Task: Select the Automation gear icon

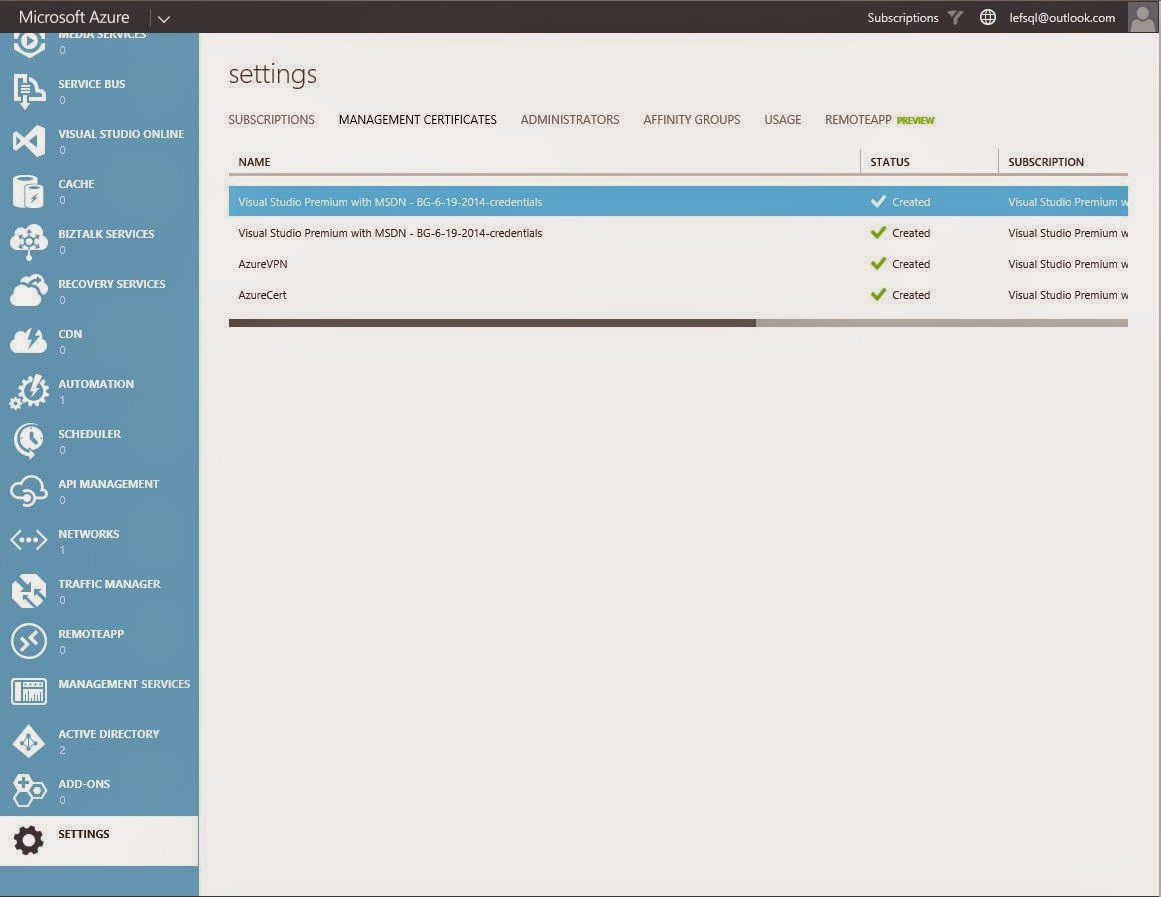Action: pos(29,391)
